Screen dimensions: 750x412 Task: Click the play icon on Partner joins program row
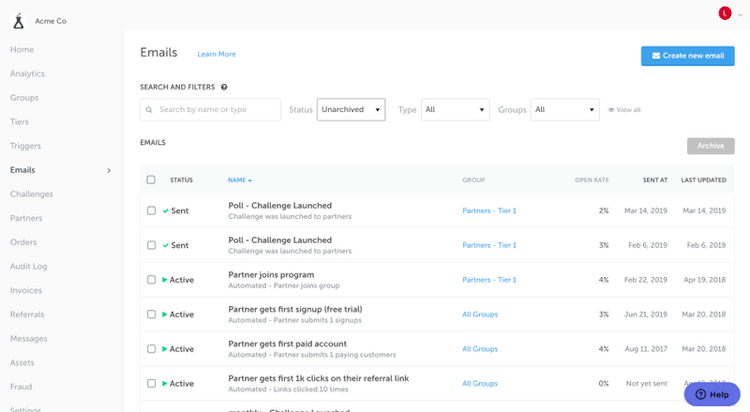165,280
